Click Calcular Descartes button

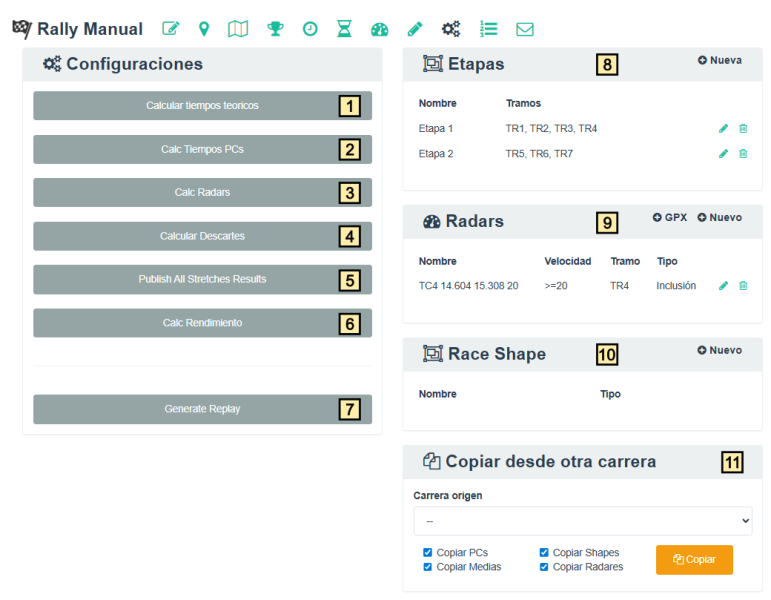pyautogui.click(x=203, y=236)
